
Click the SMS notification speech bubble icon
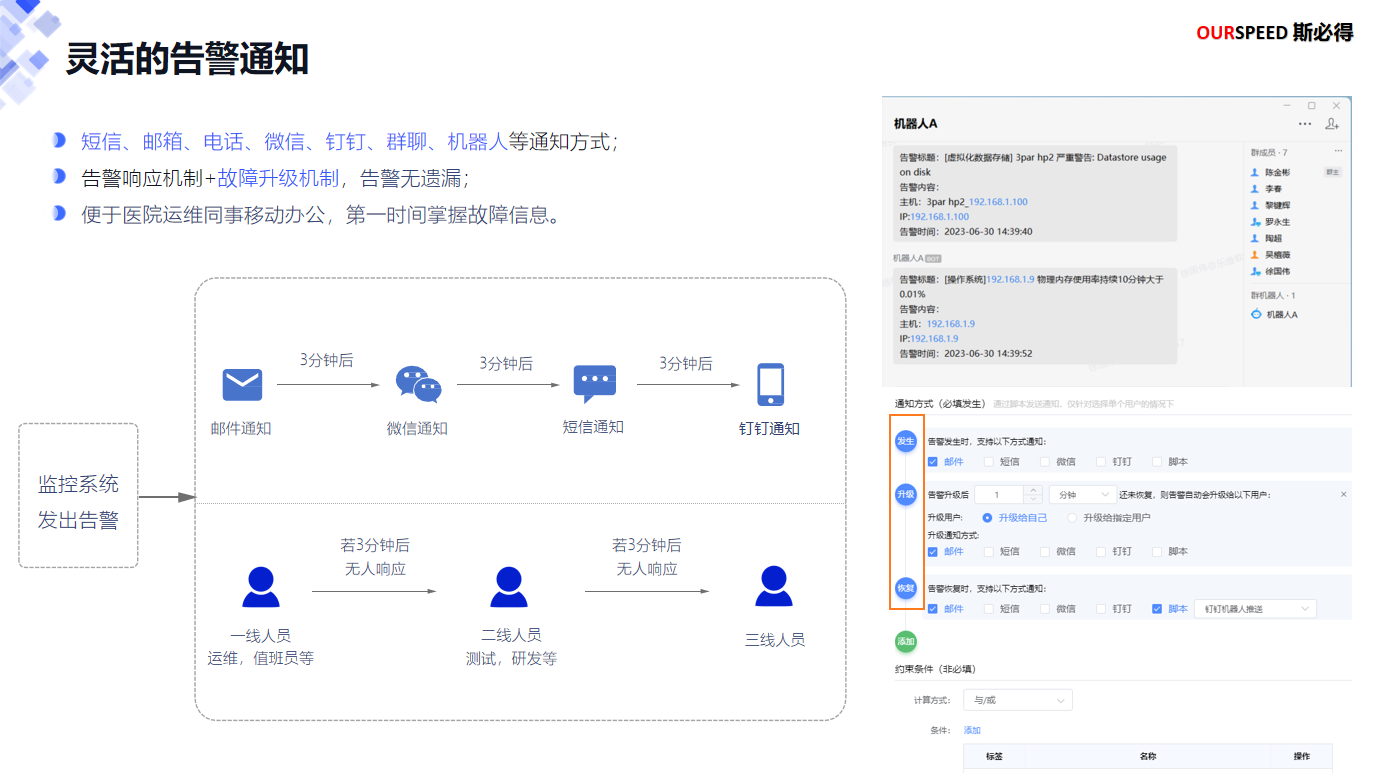[594, 384]
